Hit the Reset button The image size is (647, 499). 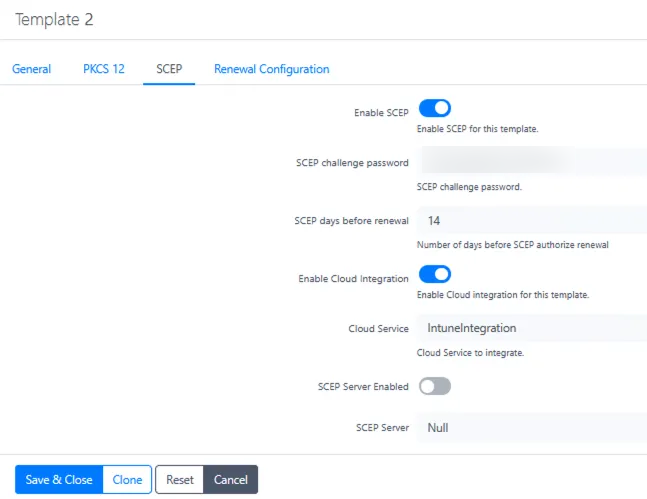click(x=180, y=480)
